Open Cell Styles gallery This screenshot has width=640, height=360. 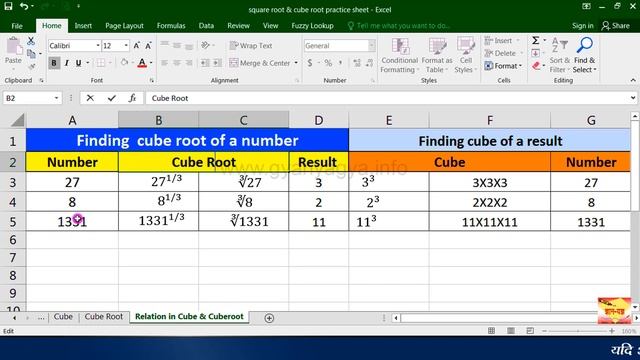[465, 55]
